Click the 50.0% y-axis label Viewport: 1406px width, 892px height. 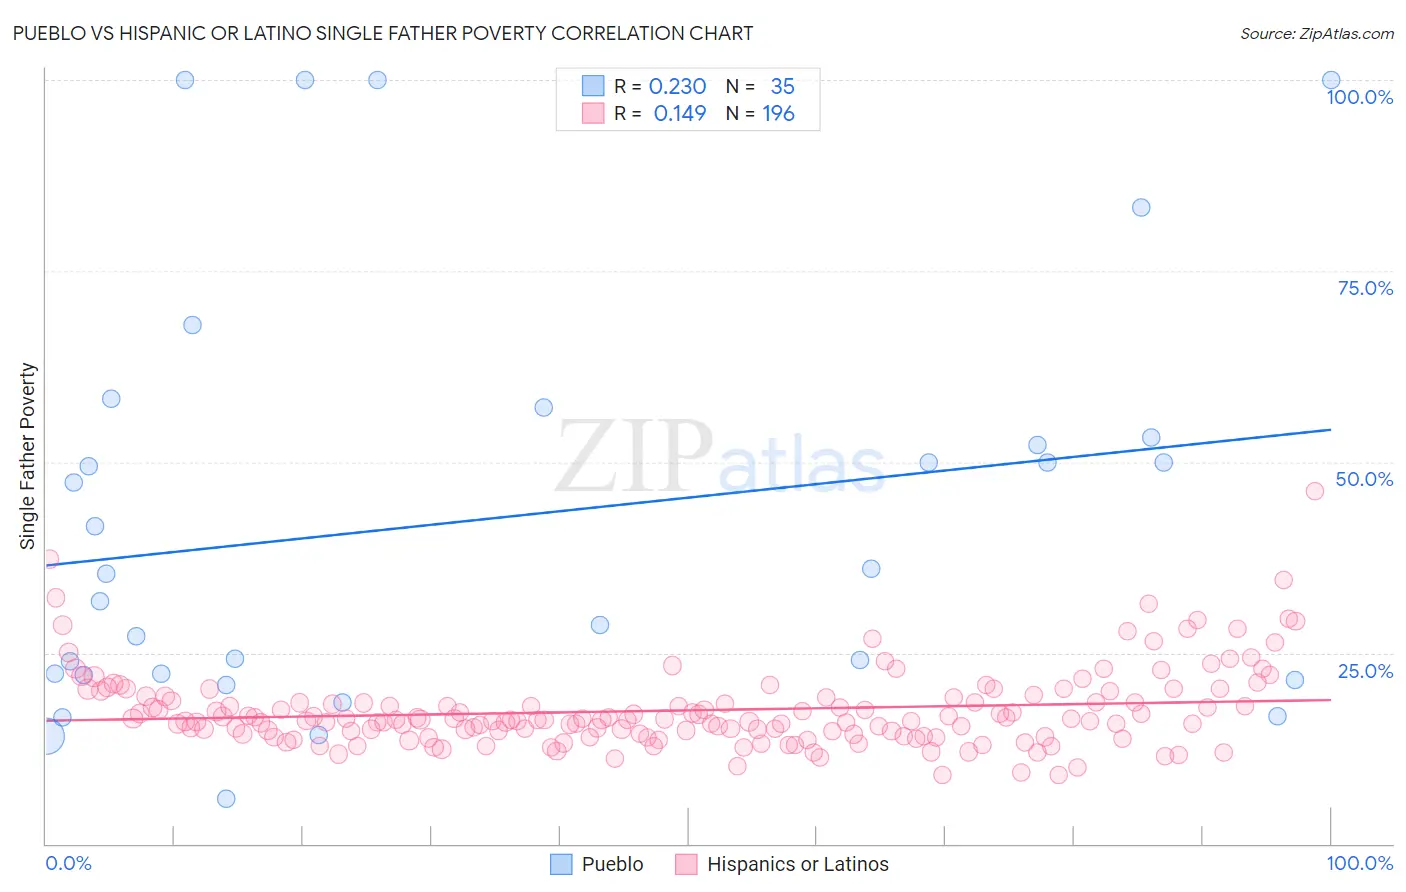point(1364,479)
